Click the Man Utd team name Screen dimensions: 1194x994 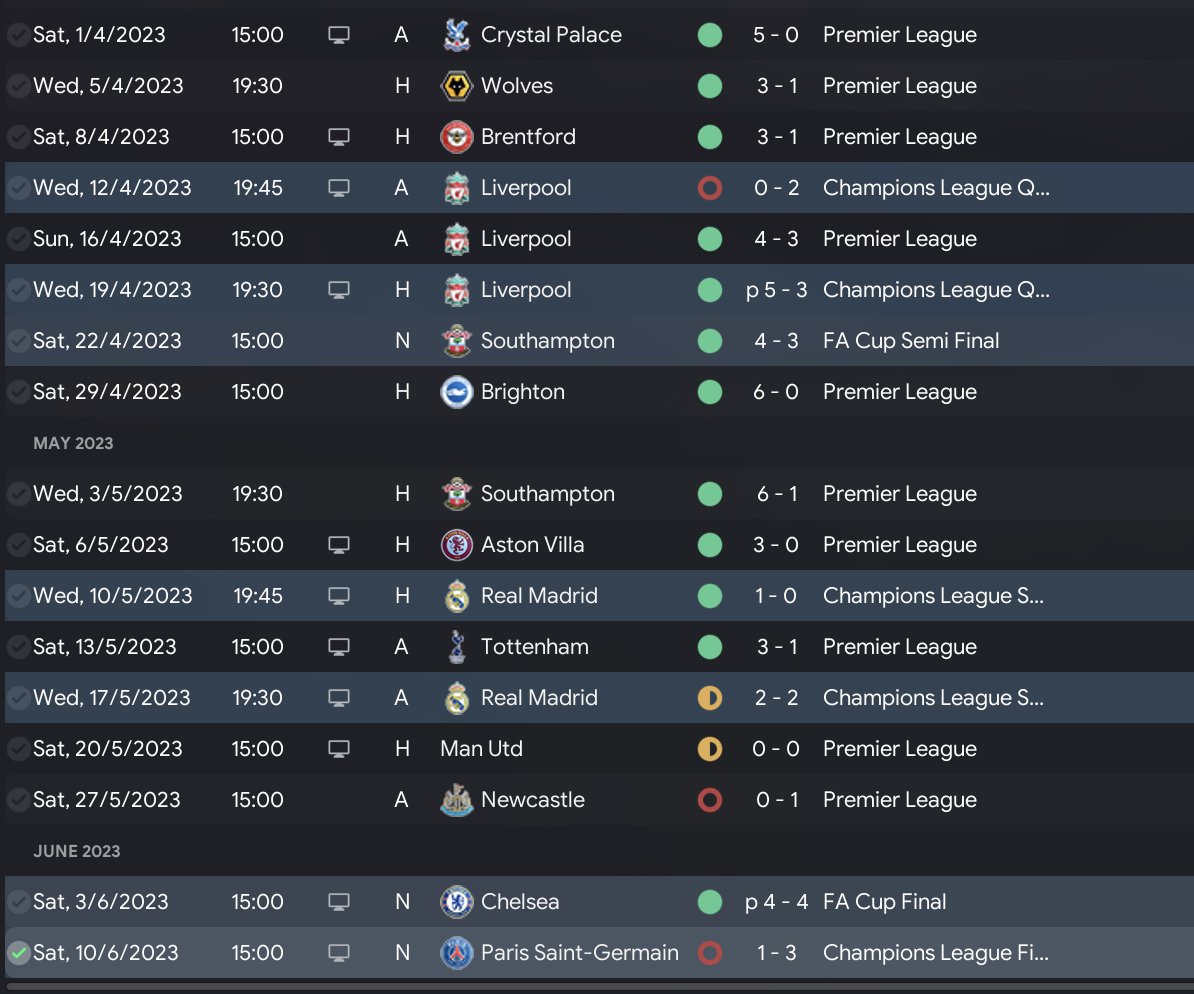coord(481,749)
